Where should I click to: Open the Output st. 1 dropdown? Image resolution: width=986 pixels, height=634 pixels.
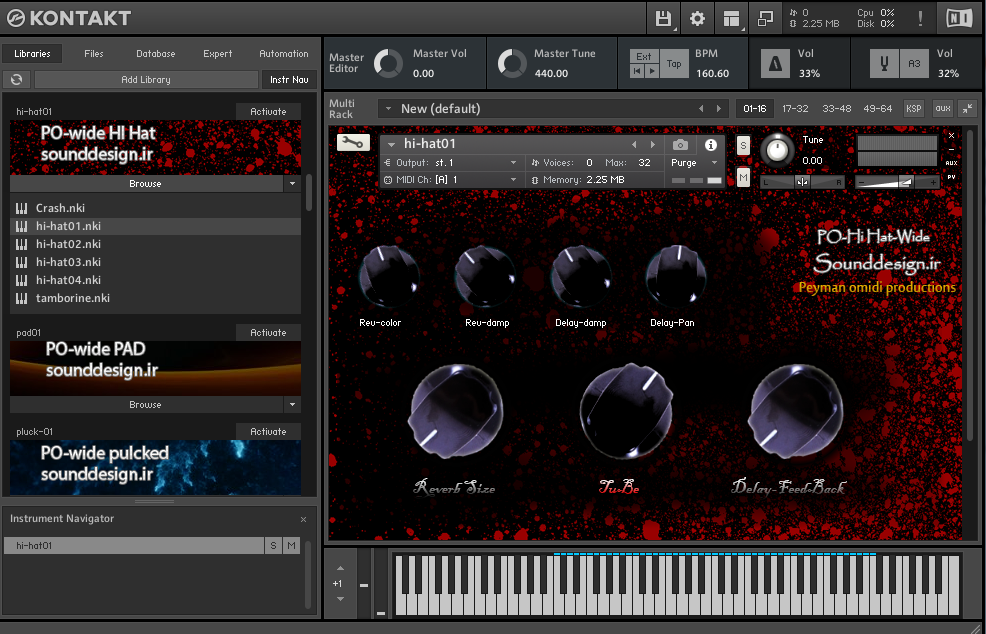pos(514,163)
